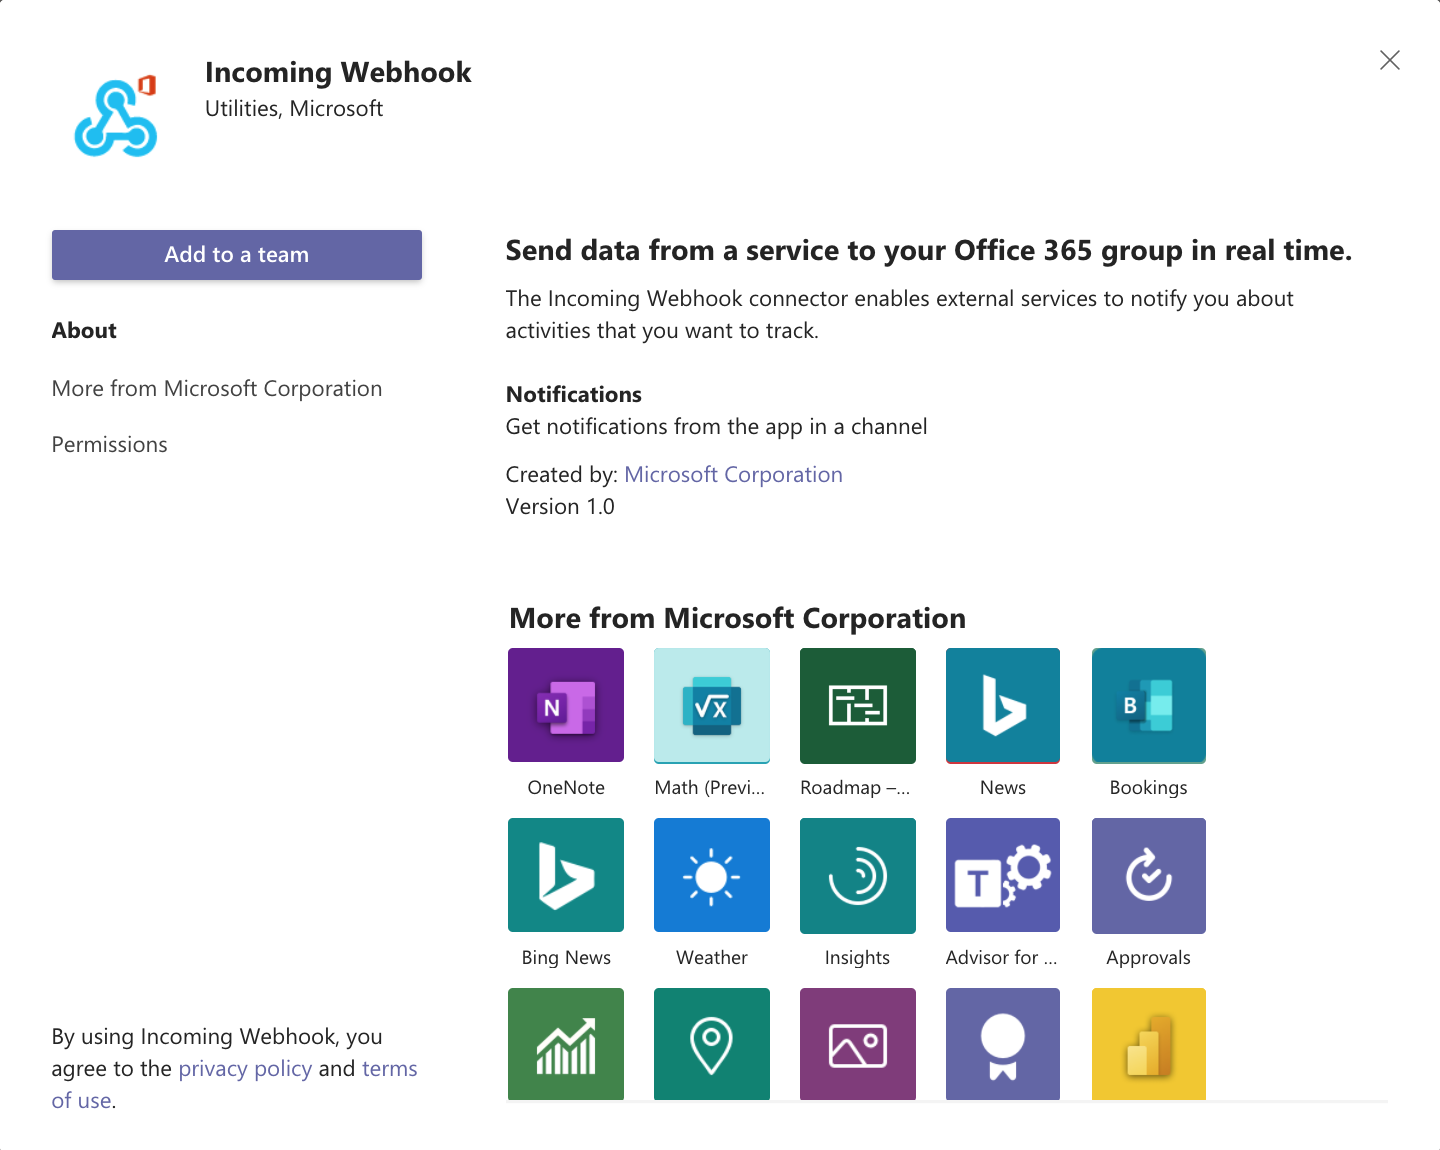Click the Weather label under the tile
The height and width of the screenshot is (1150, 1440).
[x=712, y=958]
